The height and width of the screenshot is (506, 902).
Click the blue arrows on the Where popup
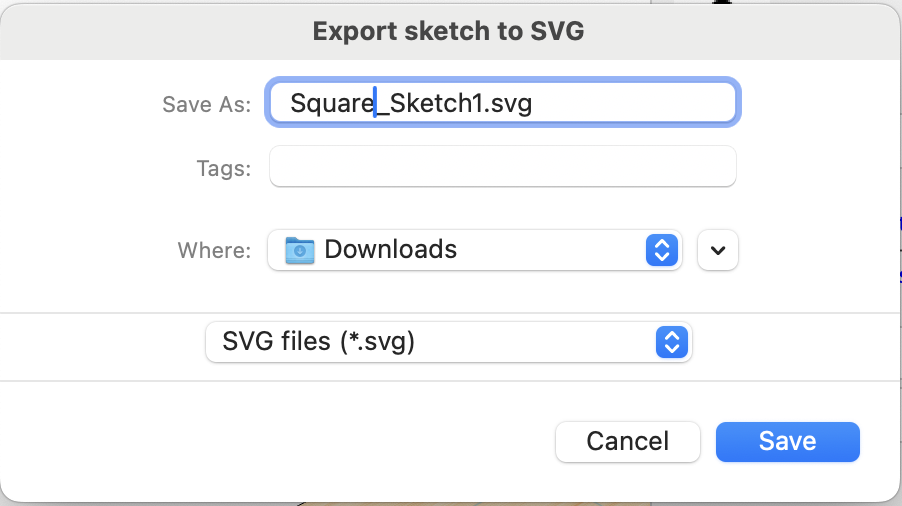click(x=662, y=250)
